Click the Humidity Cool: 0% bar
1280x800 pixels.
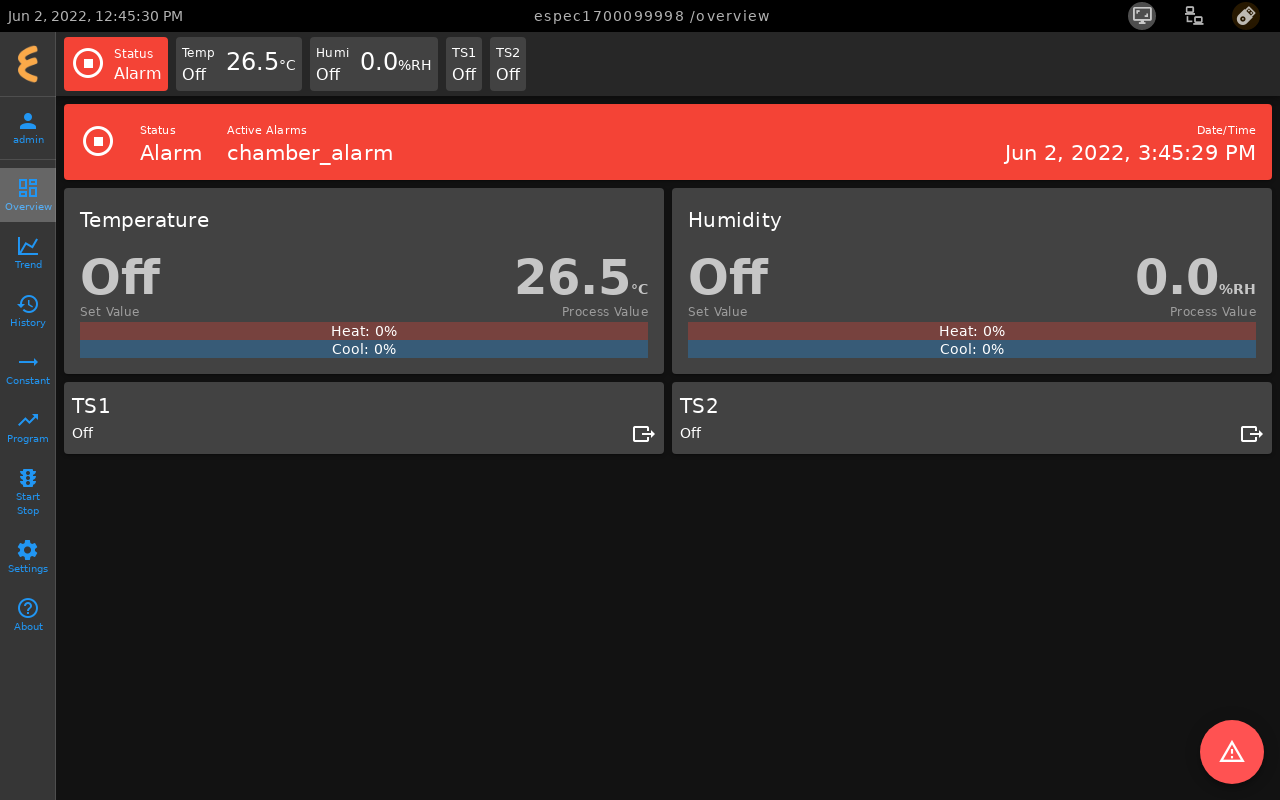[972, 349]
